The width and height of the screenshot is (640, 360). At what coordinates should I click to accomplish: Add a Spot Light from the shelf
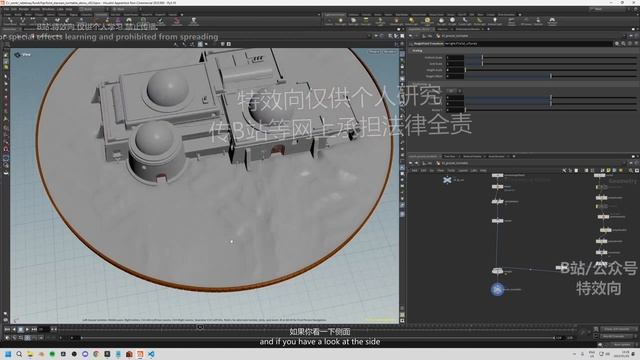[x=353, y=21]
